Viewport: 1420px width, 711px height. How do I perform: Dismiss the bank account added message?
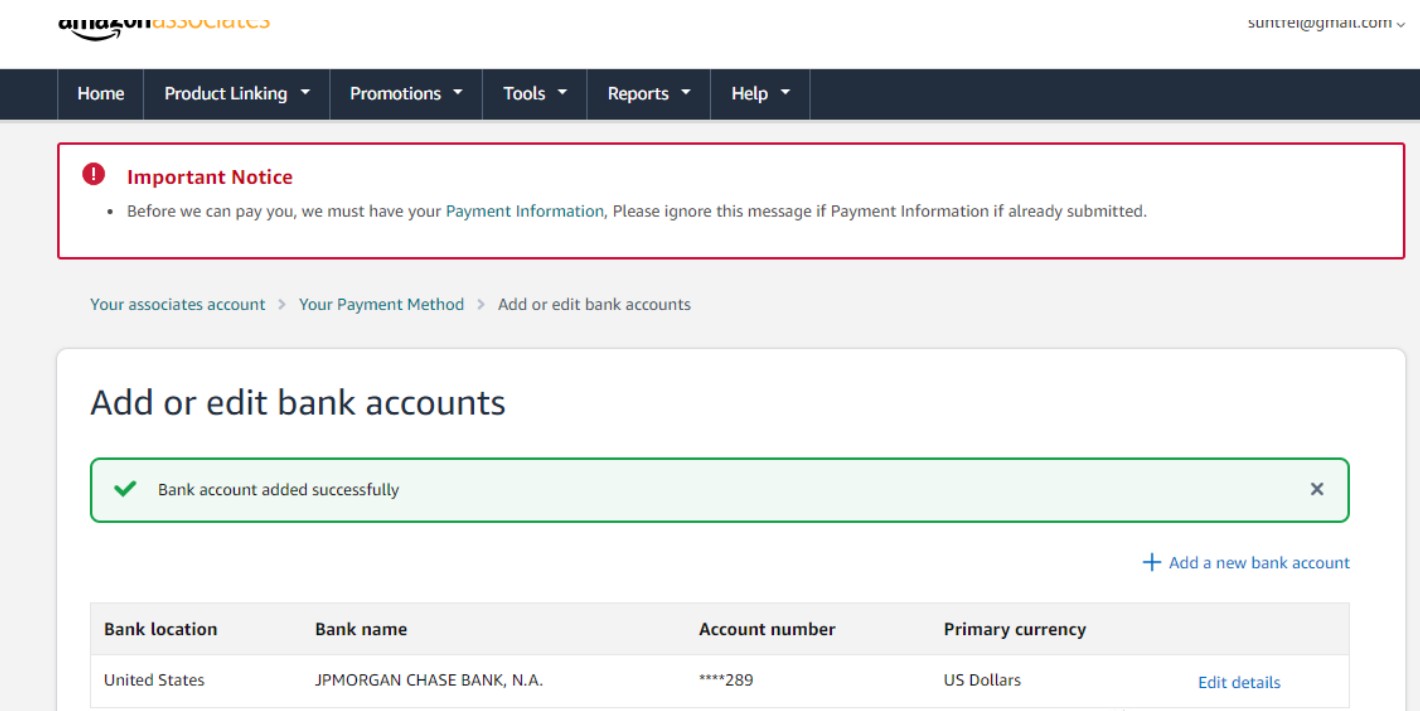(x=1316, y=489)
